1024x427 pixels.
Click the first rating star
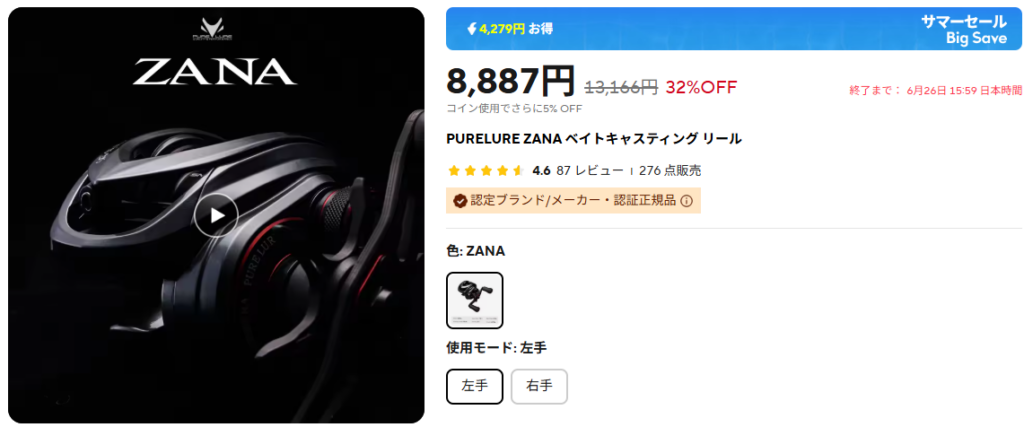454,171
